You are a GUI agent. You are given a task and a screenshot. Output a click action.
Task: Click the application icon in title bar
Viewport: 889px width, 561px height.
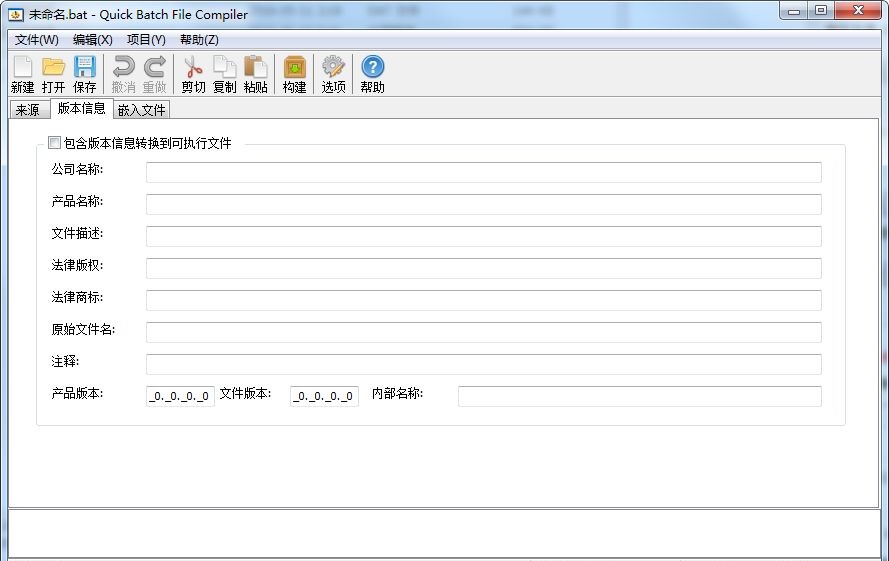coord(16,15)
